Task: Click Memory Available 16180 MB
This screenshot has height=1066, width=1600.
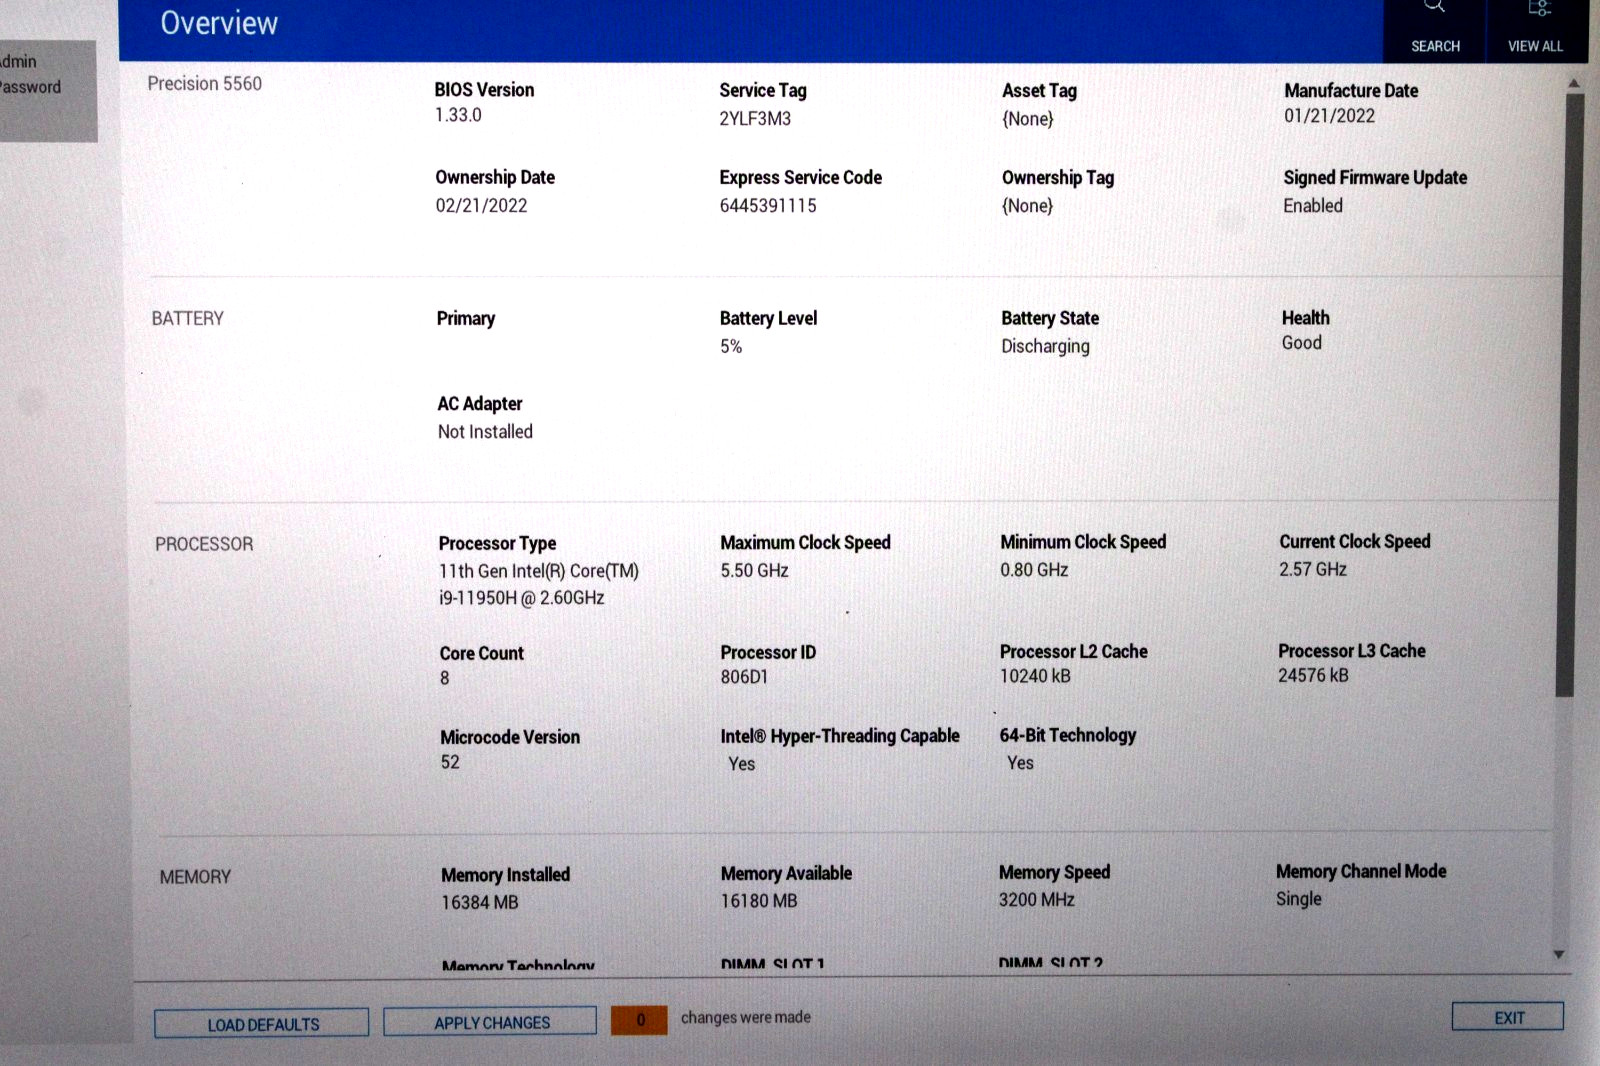Action: point(759,901)
